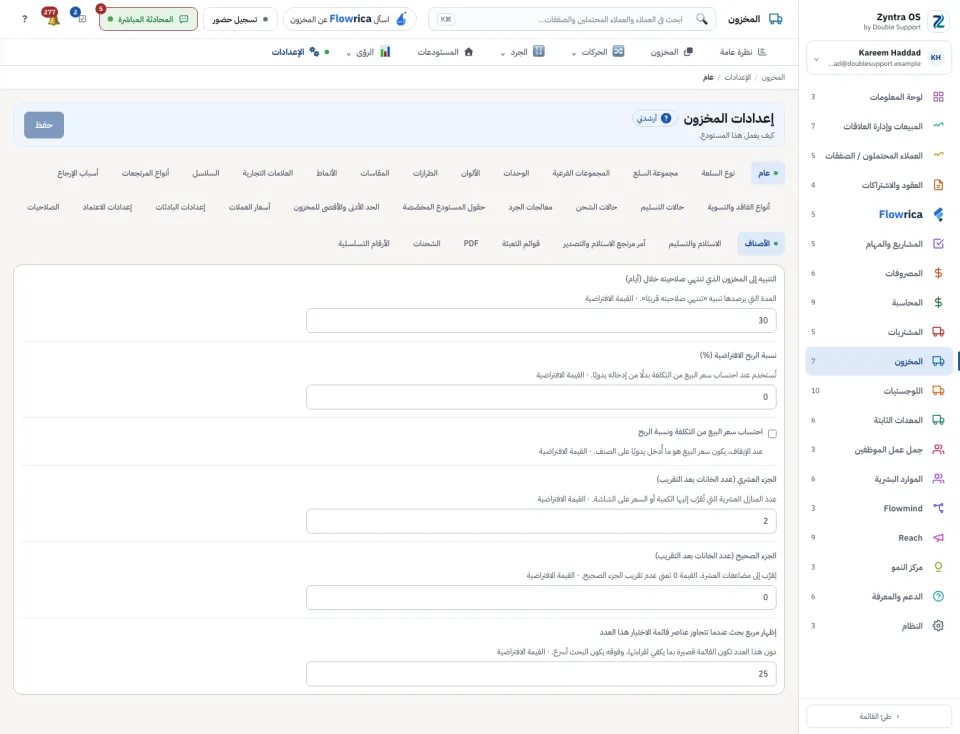
Task: Focus the search box threshold field
Action: click(x=541, y=673)
